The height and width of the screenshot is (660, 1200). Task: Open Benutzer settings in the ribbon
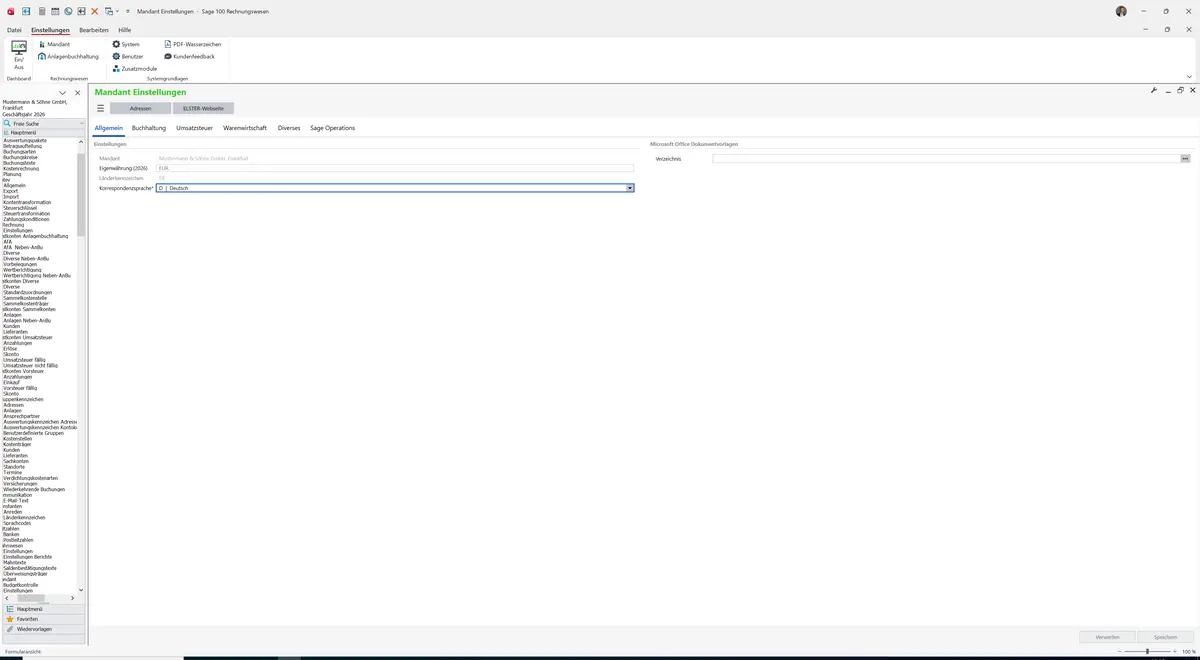128,56
